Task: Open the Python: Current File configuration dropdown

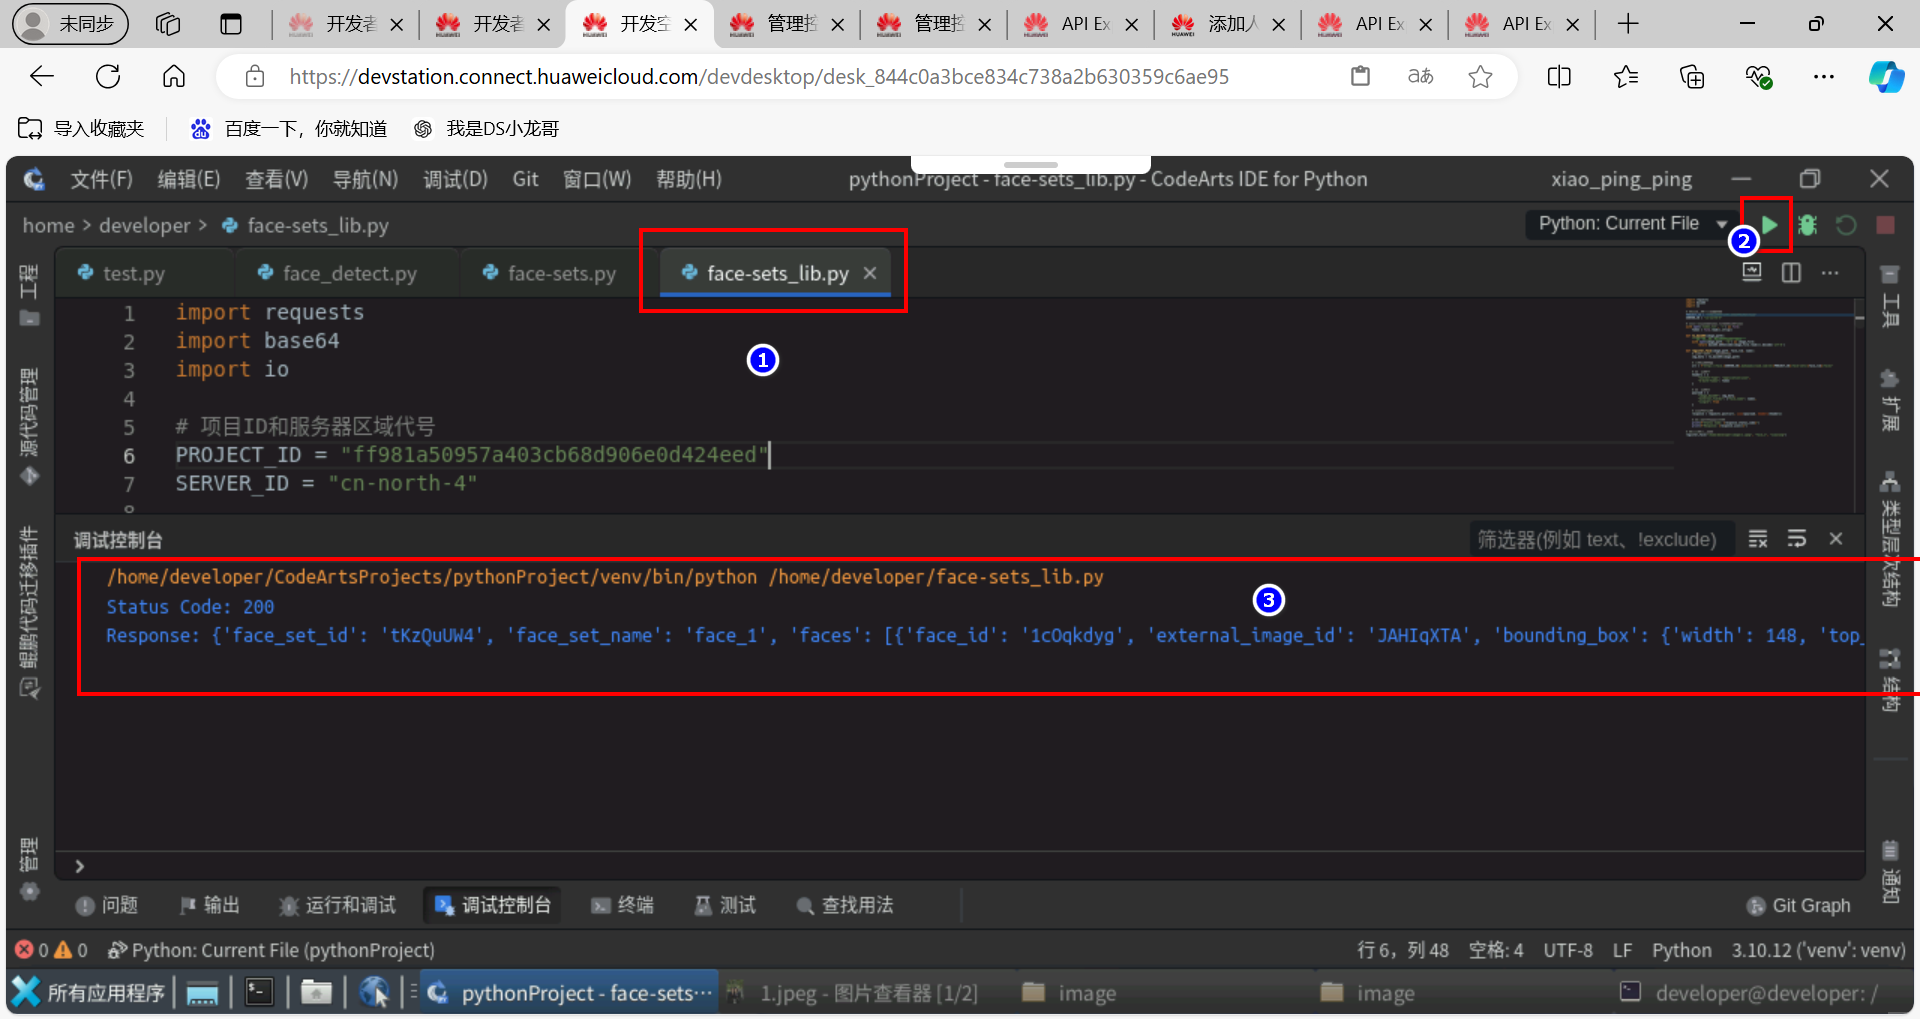Action: 1630,224
